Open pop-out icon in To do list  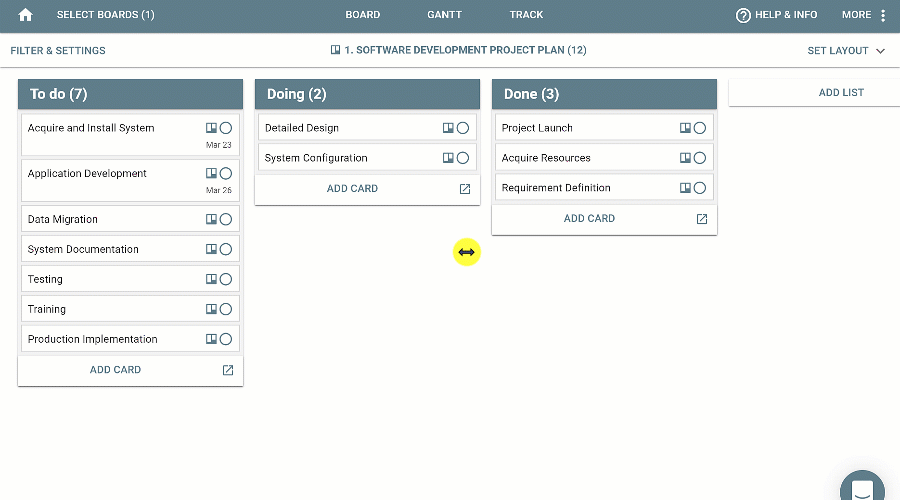coord(227,370)
